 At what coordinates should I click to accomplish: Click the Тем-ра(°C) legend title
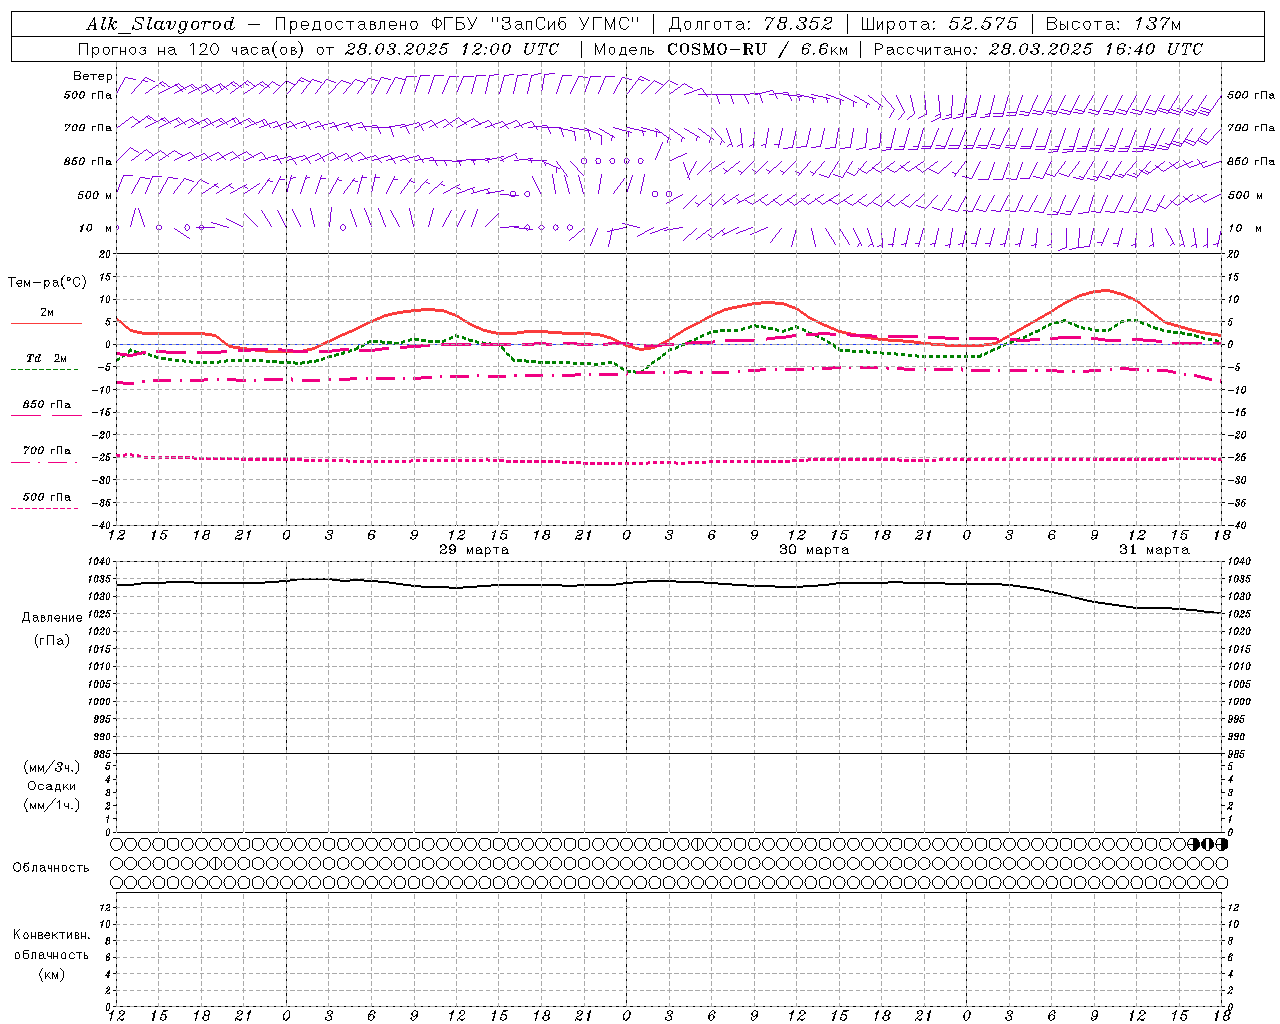tap(47, 283)
